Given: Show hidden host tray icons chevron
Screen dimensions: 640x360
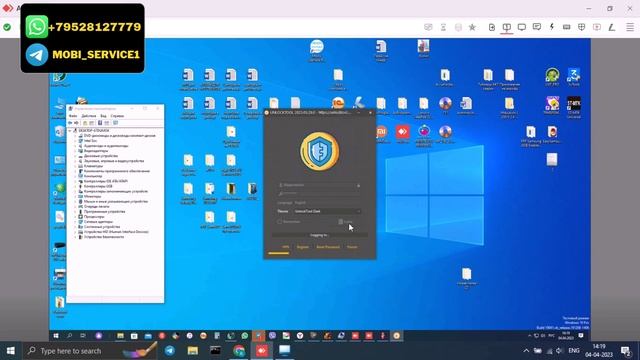Looking at the screenshot, I should [x=526, y=351].
